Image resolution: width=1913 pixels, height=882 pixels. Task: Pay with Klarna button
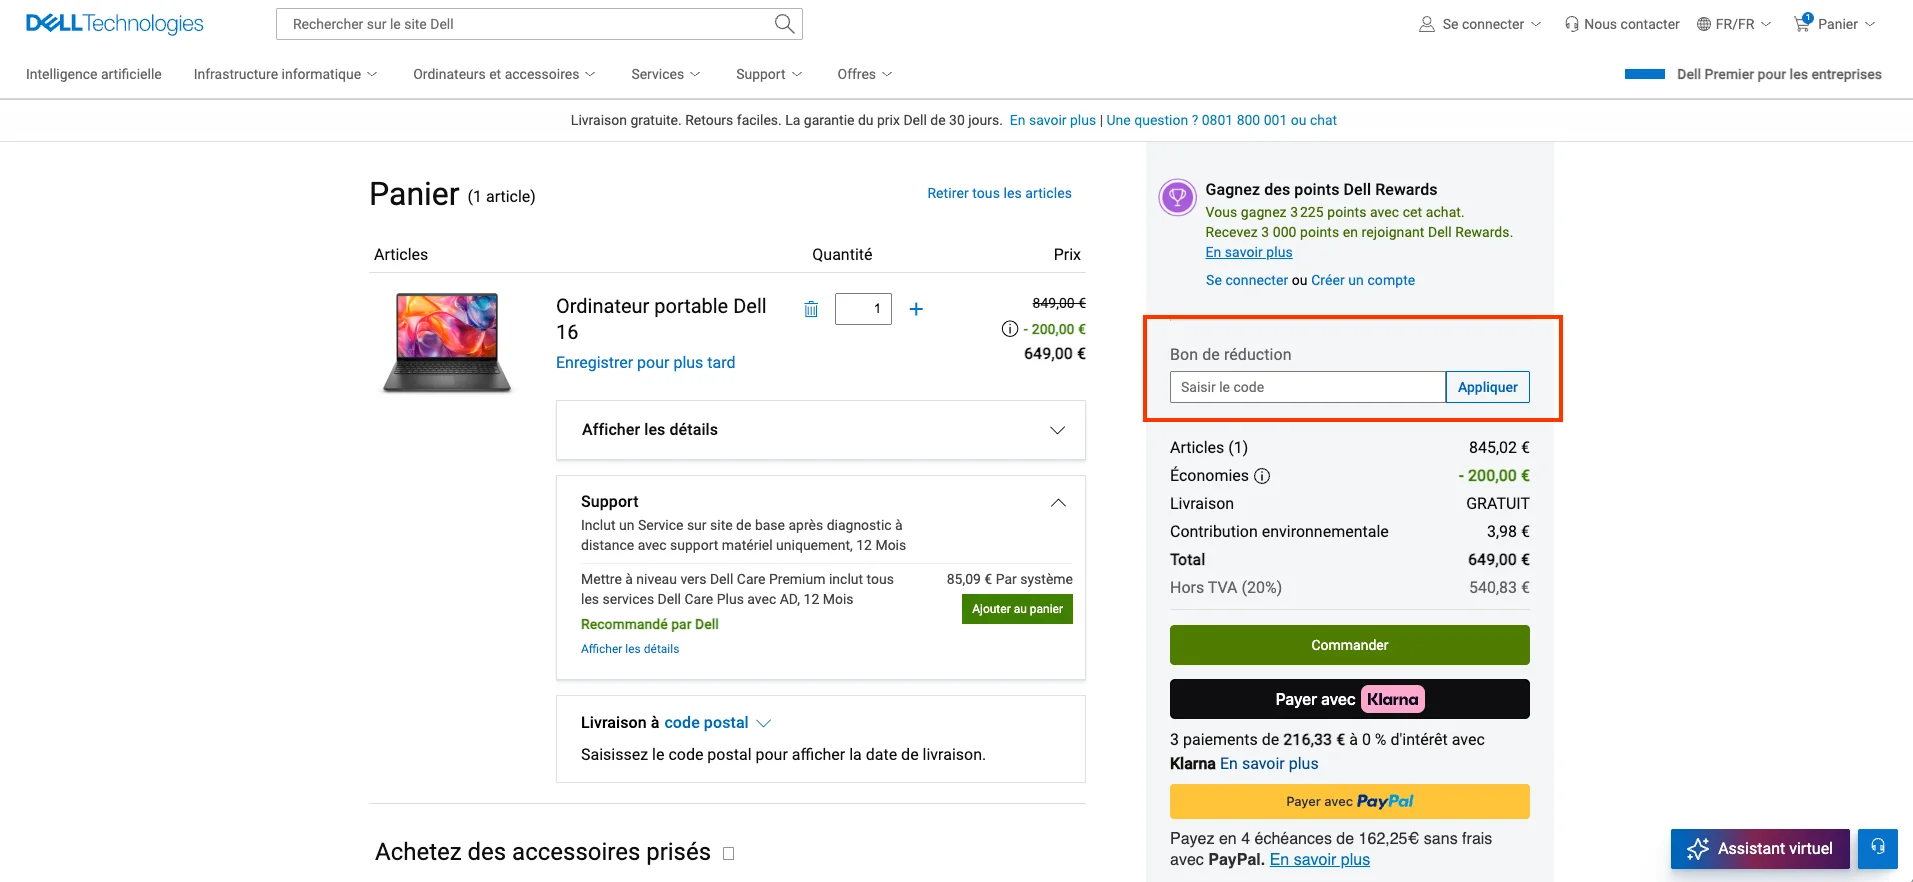coord(1349,699)
